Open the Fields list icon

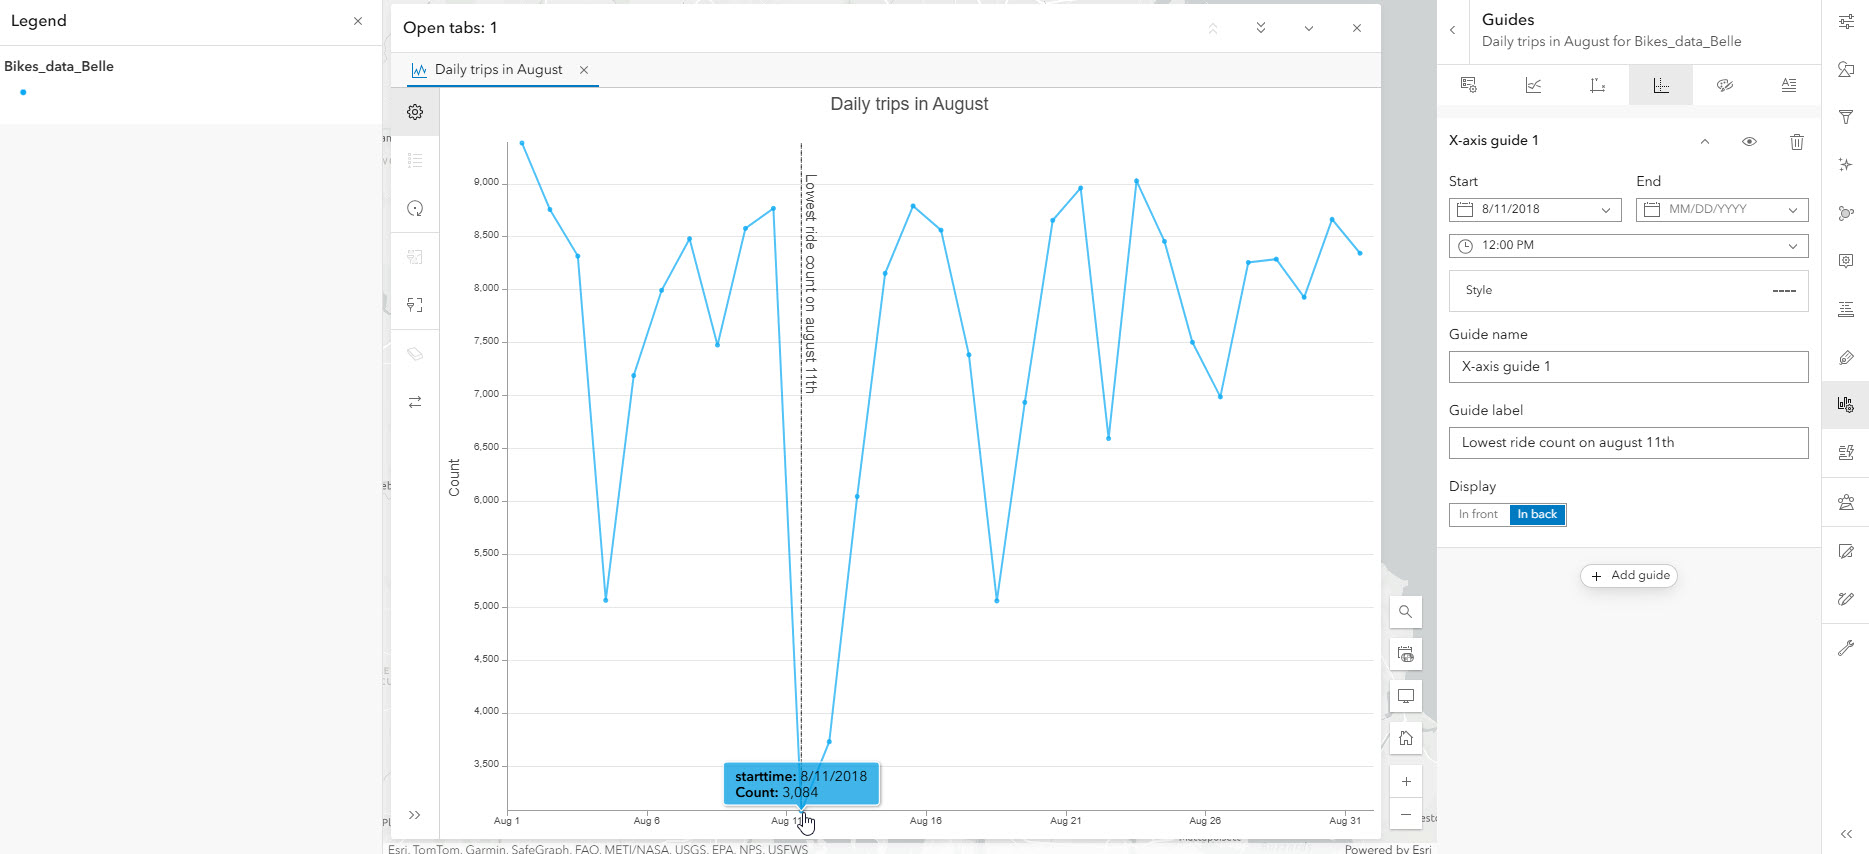click(1846, 309)
